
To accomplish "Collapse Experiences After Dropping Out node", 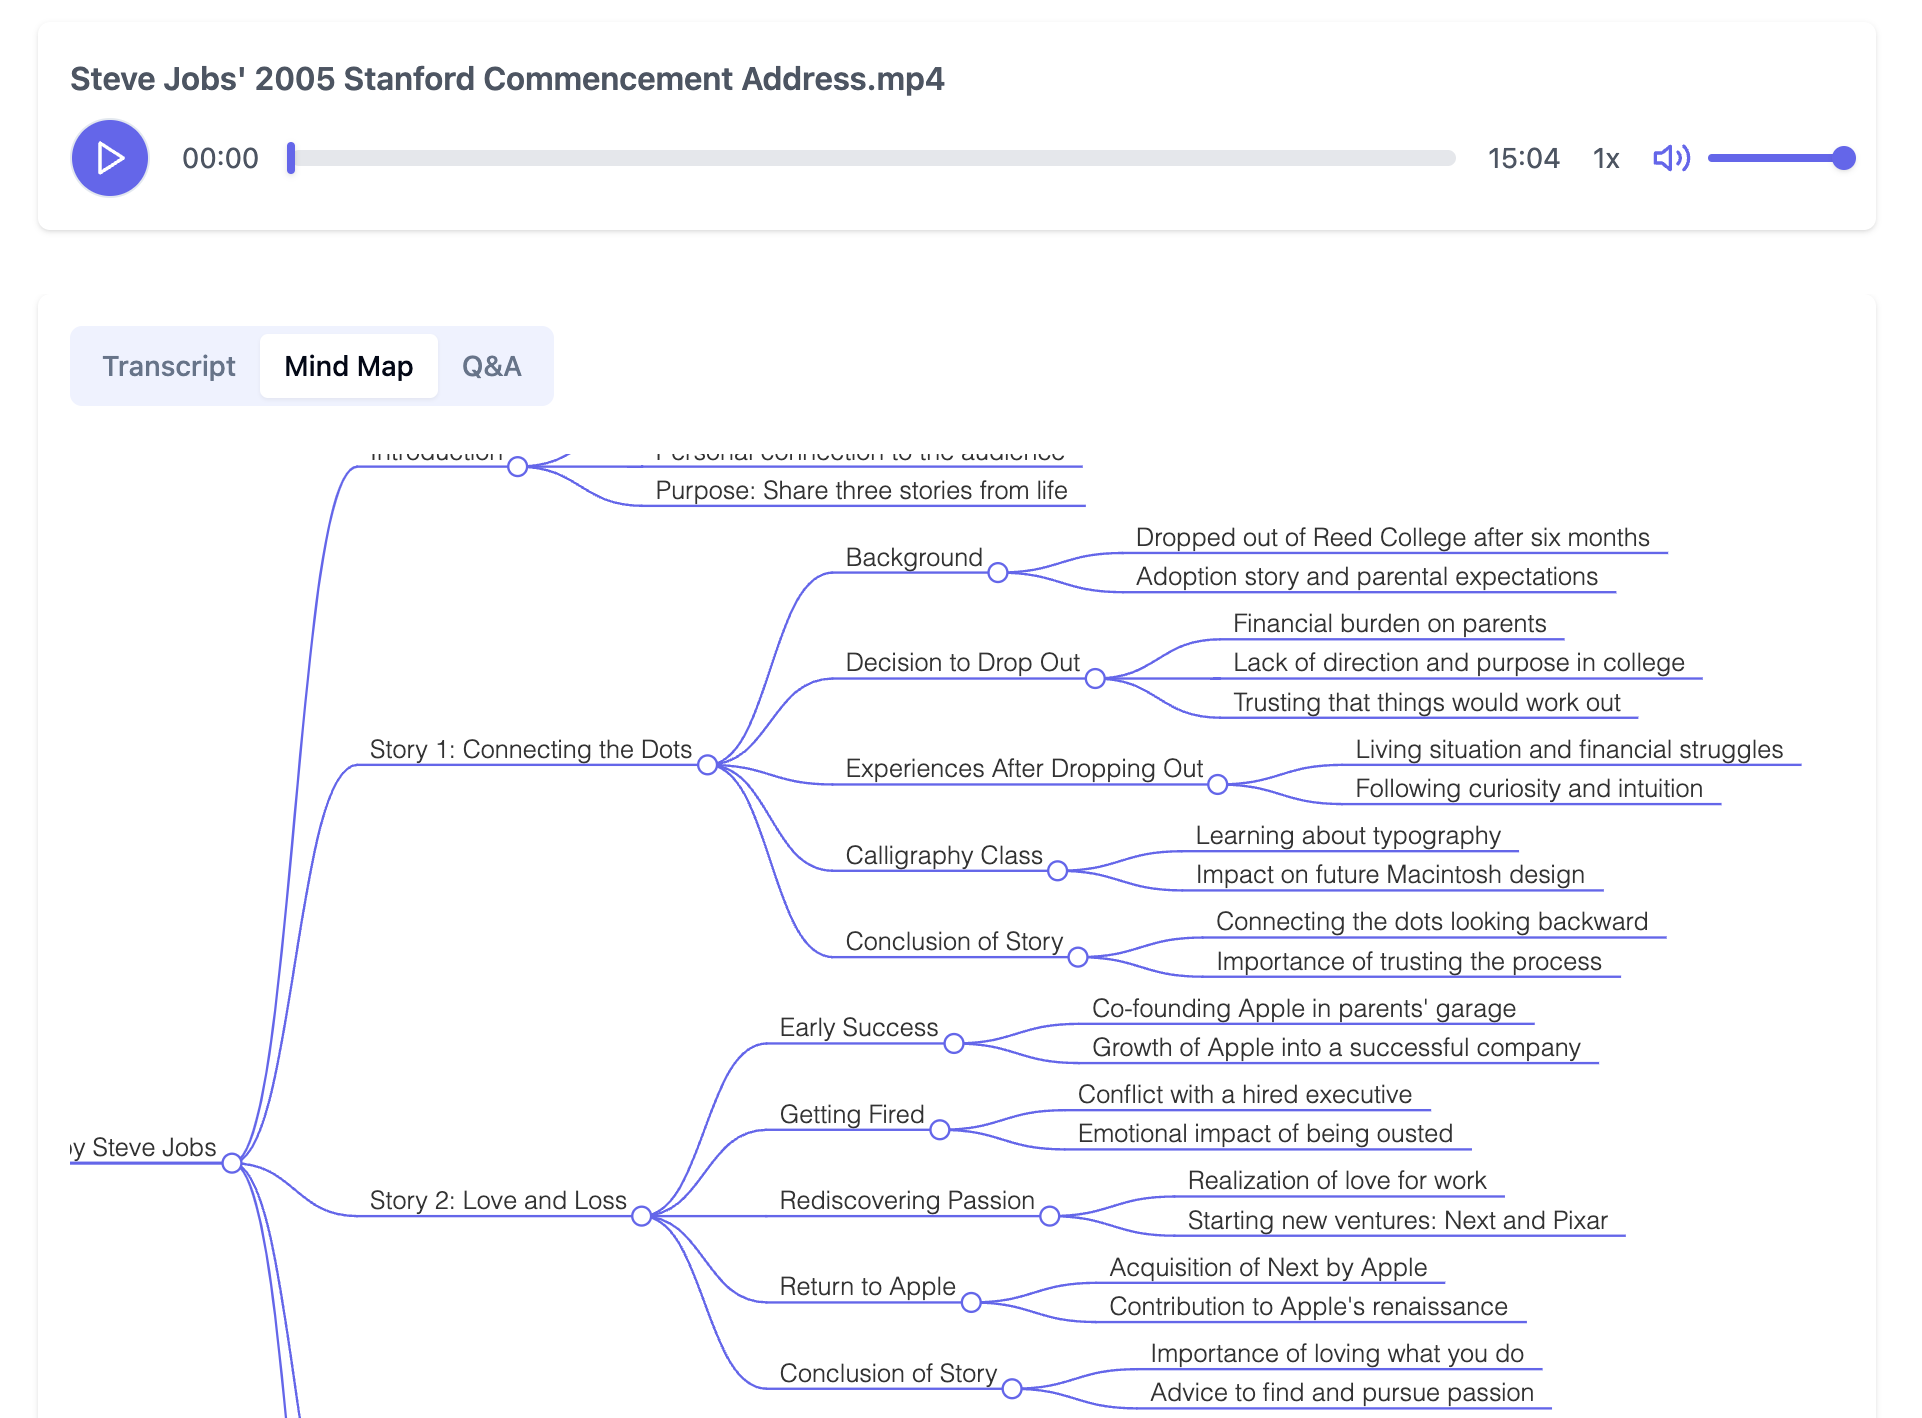I will [x=1217, y=785].
